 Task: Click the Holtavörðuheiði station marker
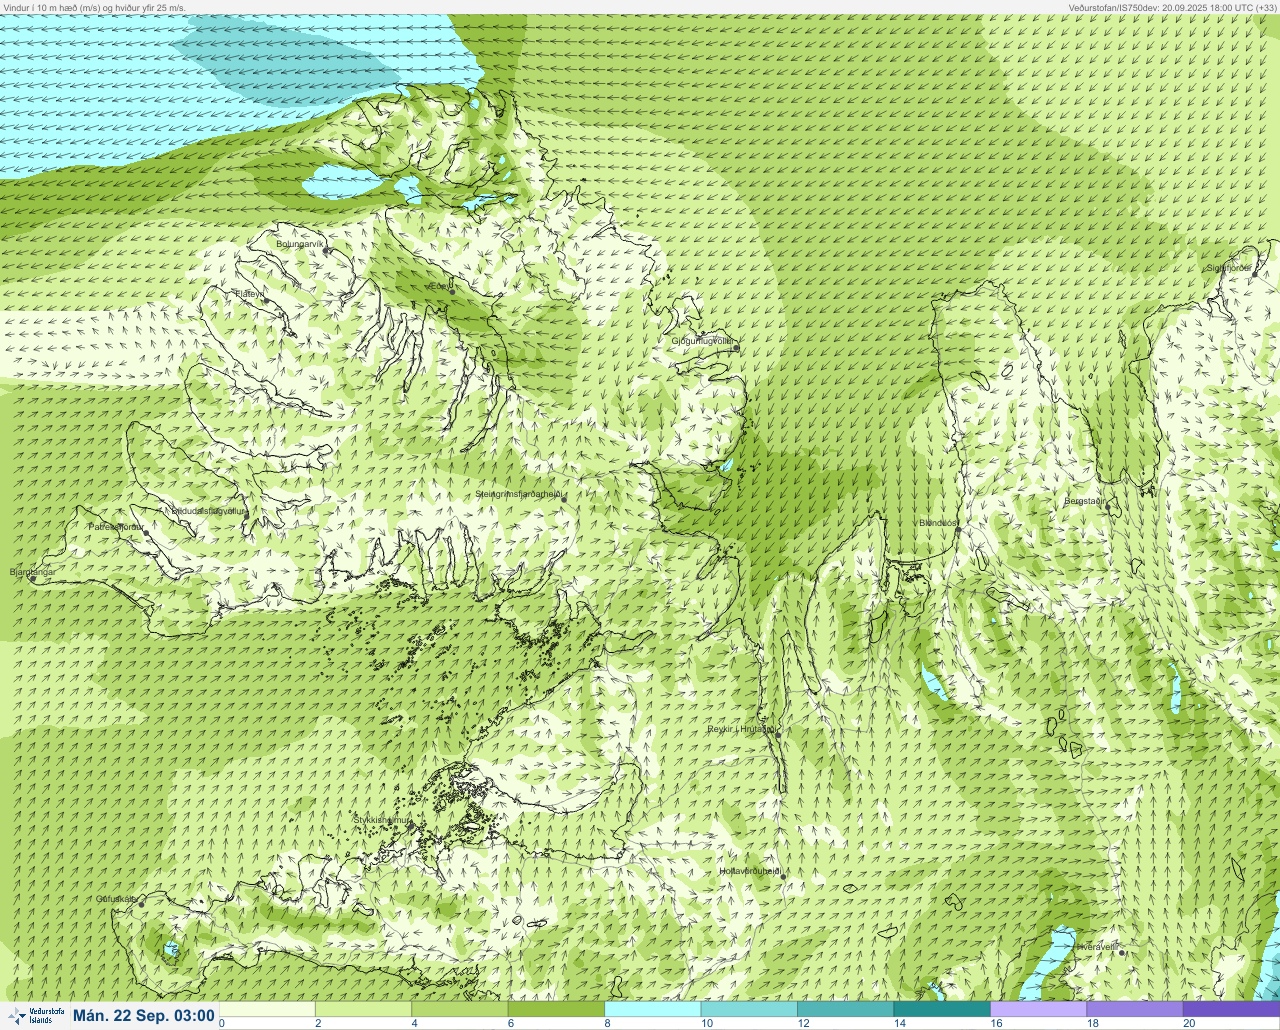click(783, 877)
